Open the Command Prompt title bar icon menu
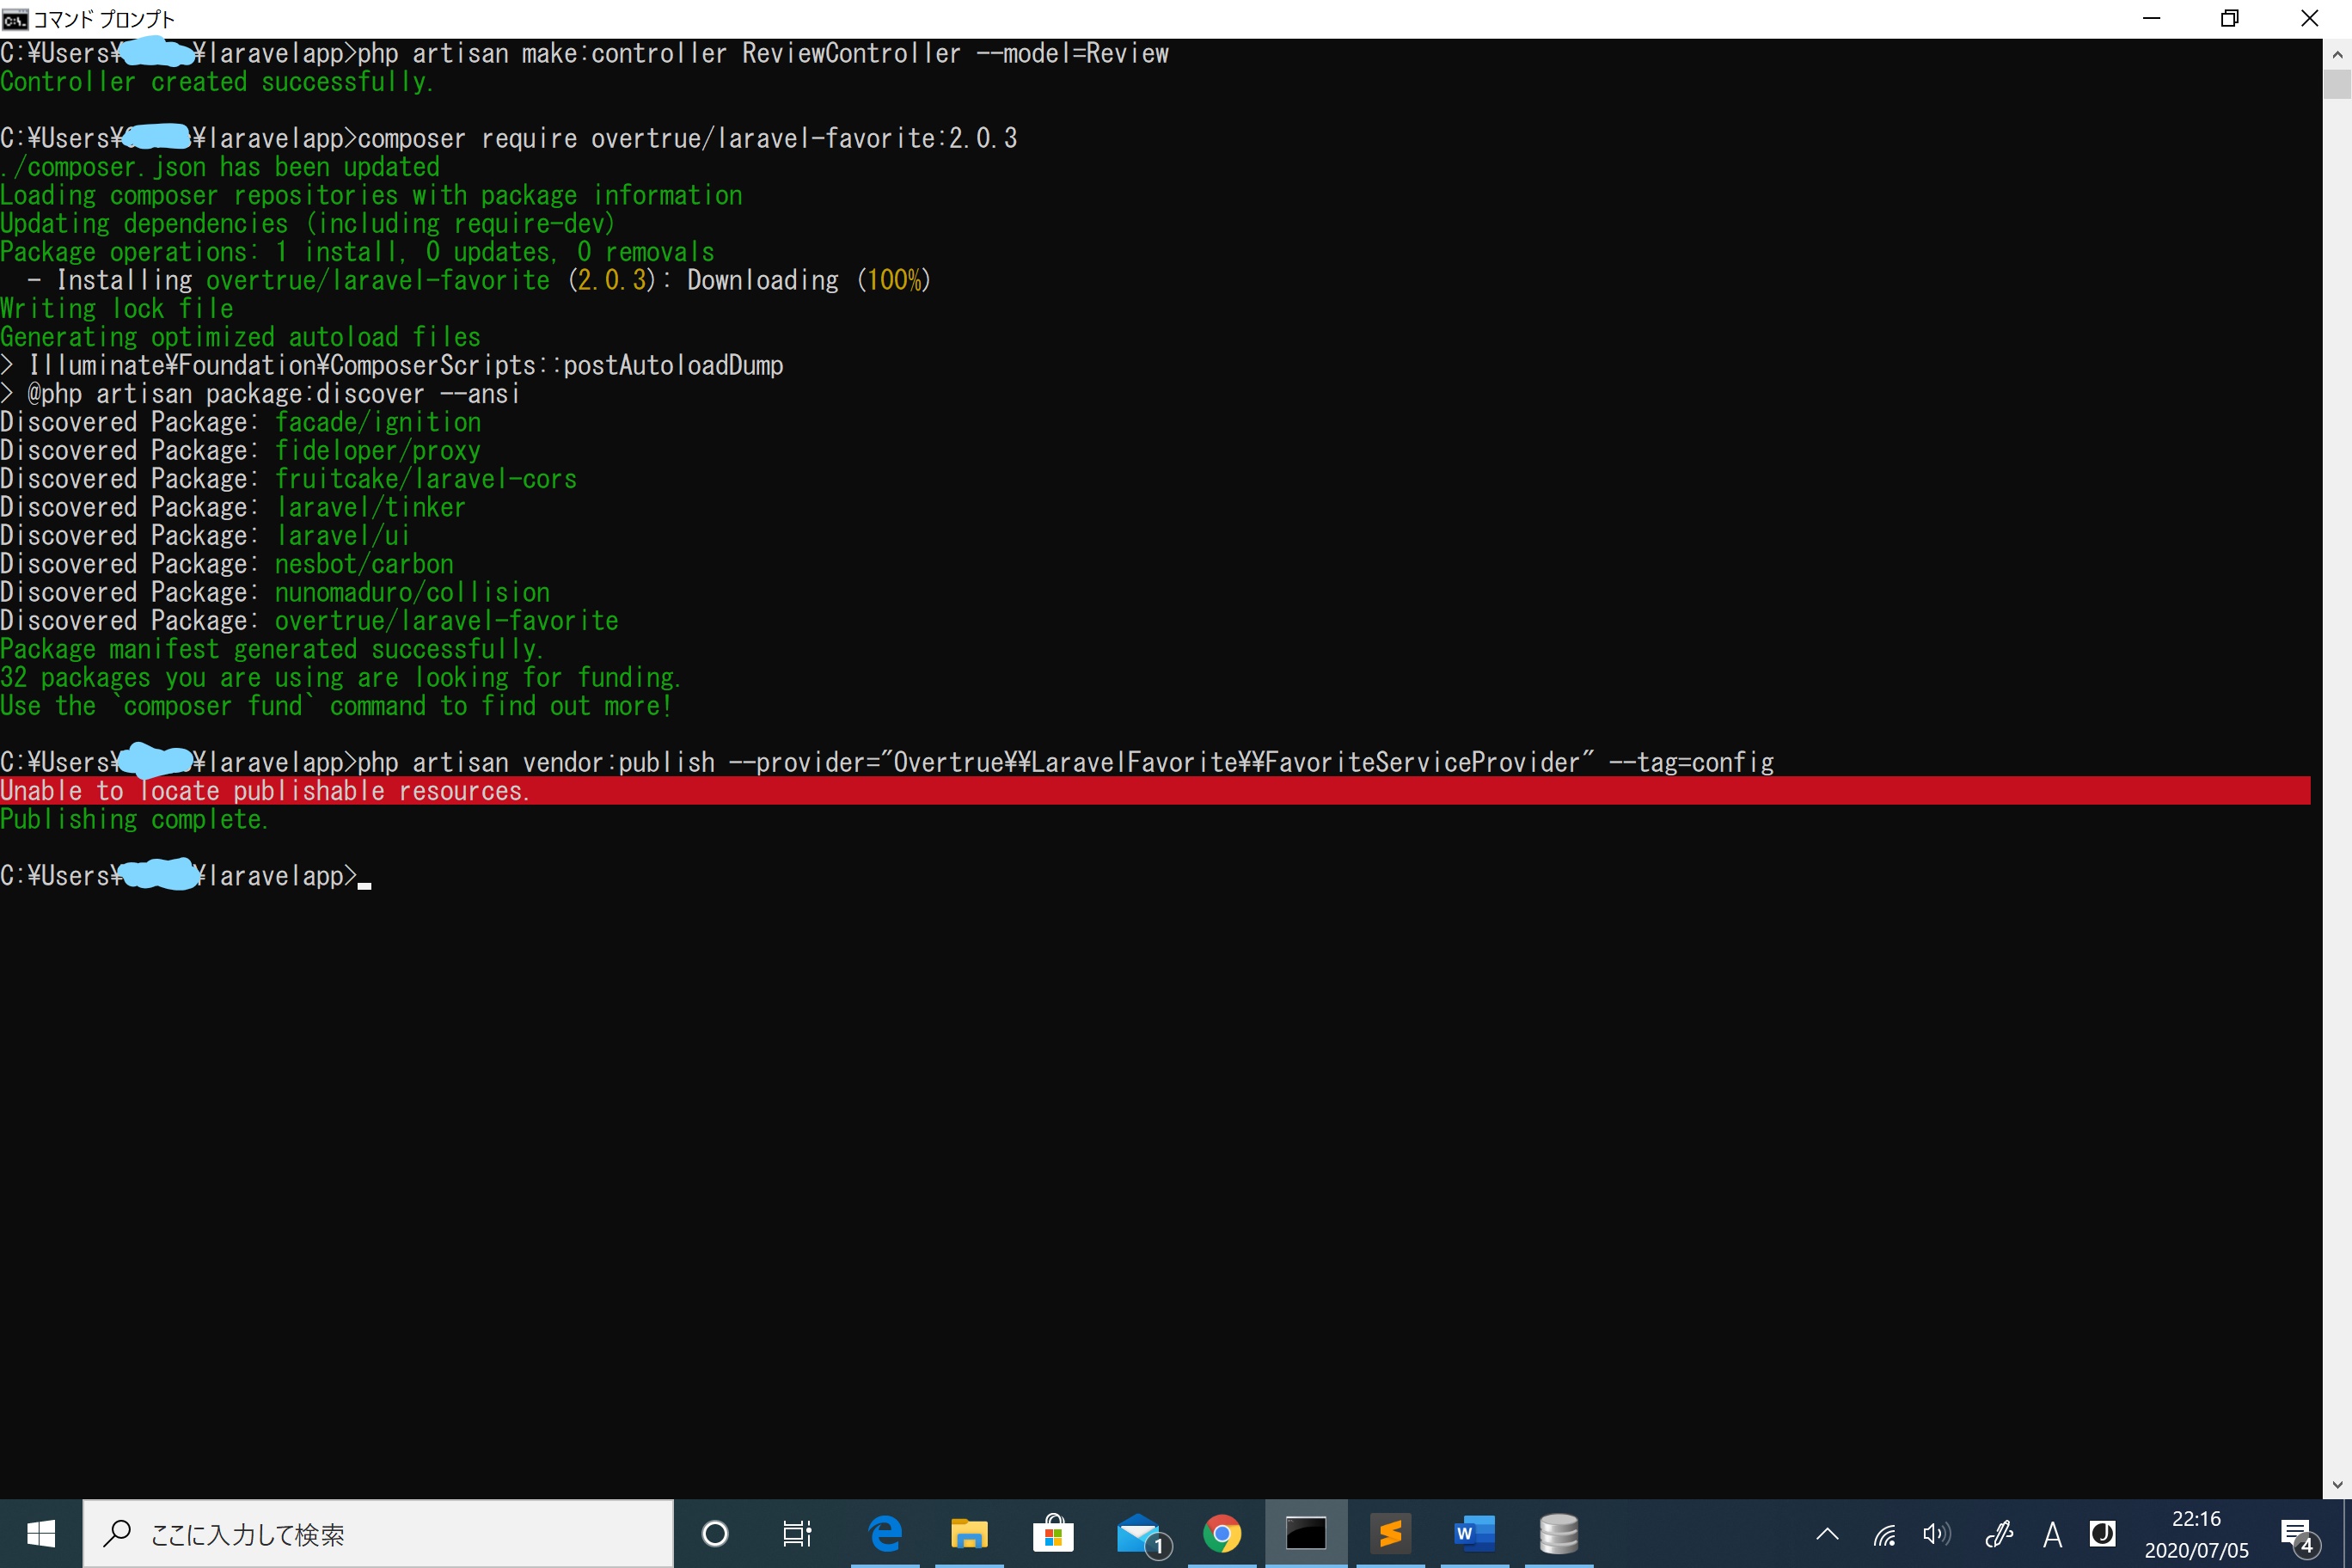Screen dimensions: 2352x1568 (x=15, y=19)
